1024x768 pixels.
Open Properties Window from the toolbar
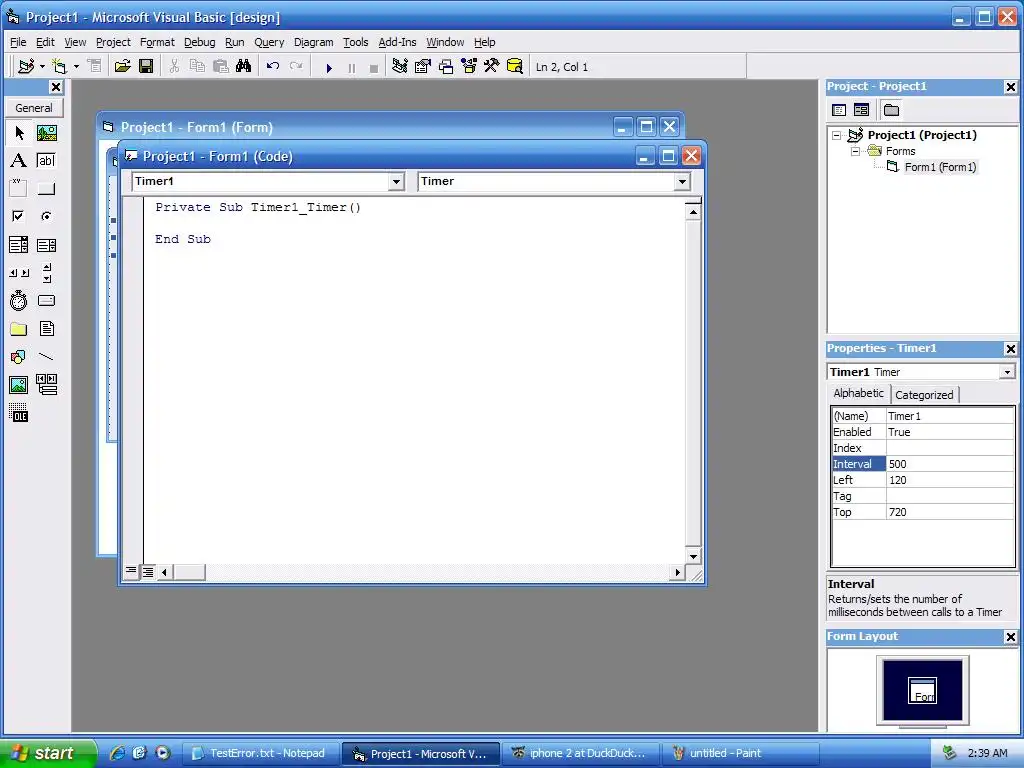(423, 67)
